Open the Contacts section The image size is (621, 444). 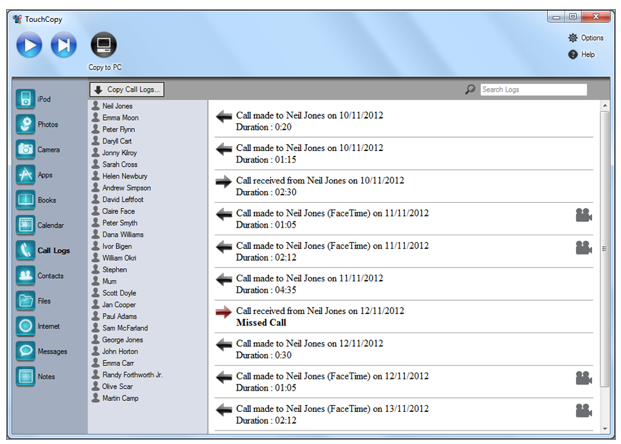click(40, 276)
